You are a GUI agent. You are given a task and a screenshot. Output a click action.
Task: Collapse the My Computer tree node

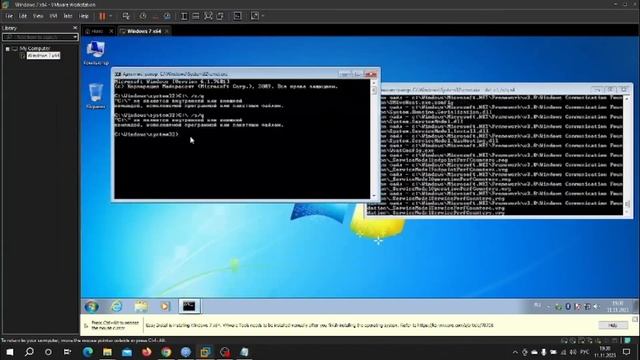click(x=7, y=49)
